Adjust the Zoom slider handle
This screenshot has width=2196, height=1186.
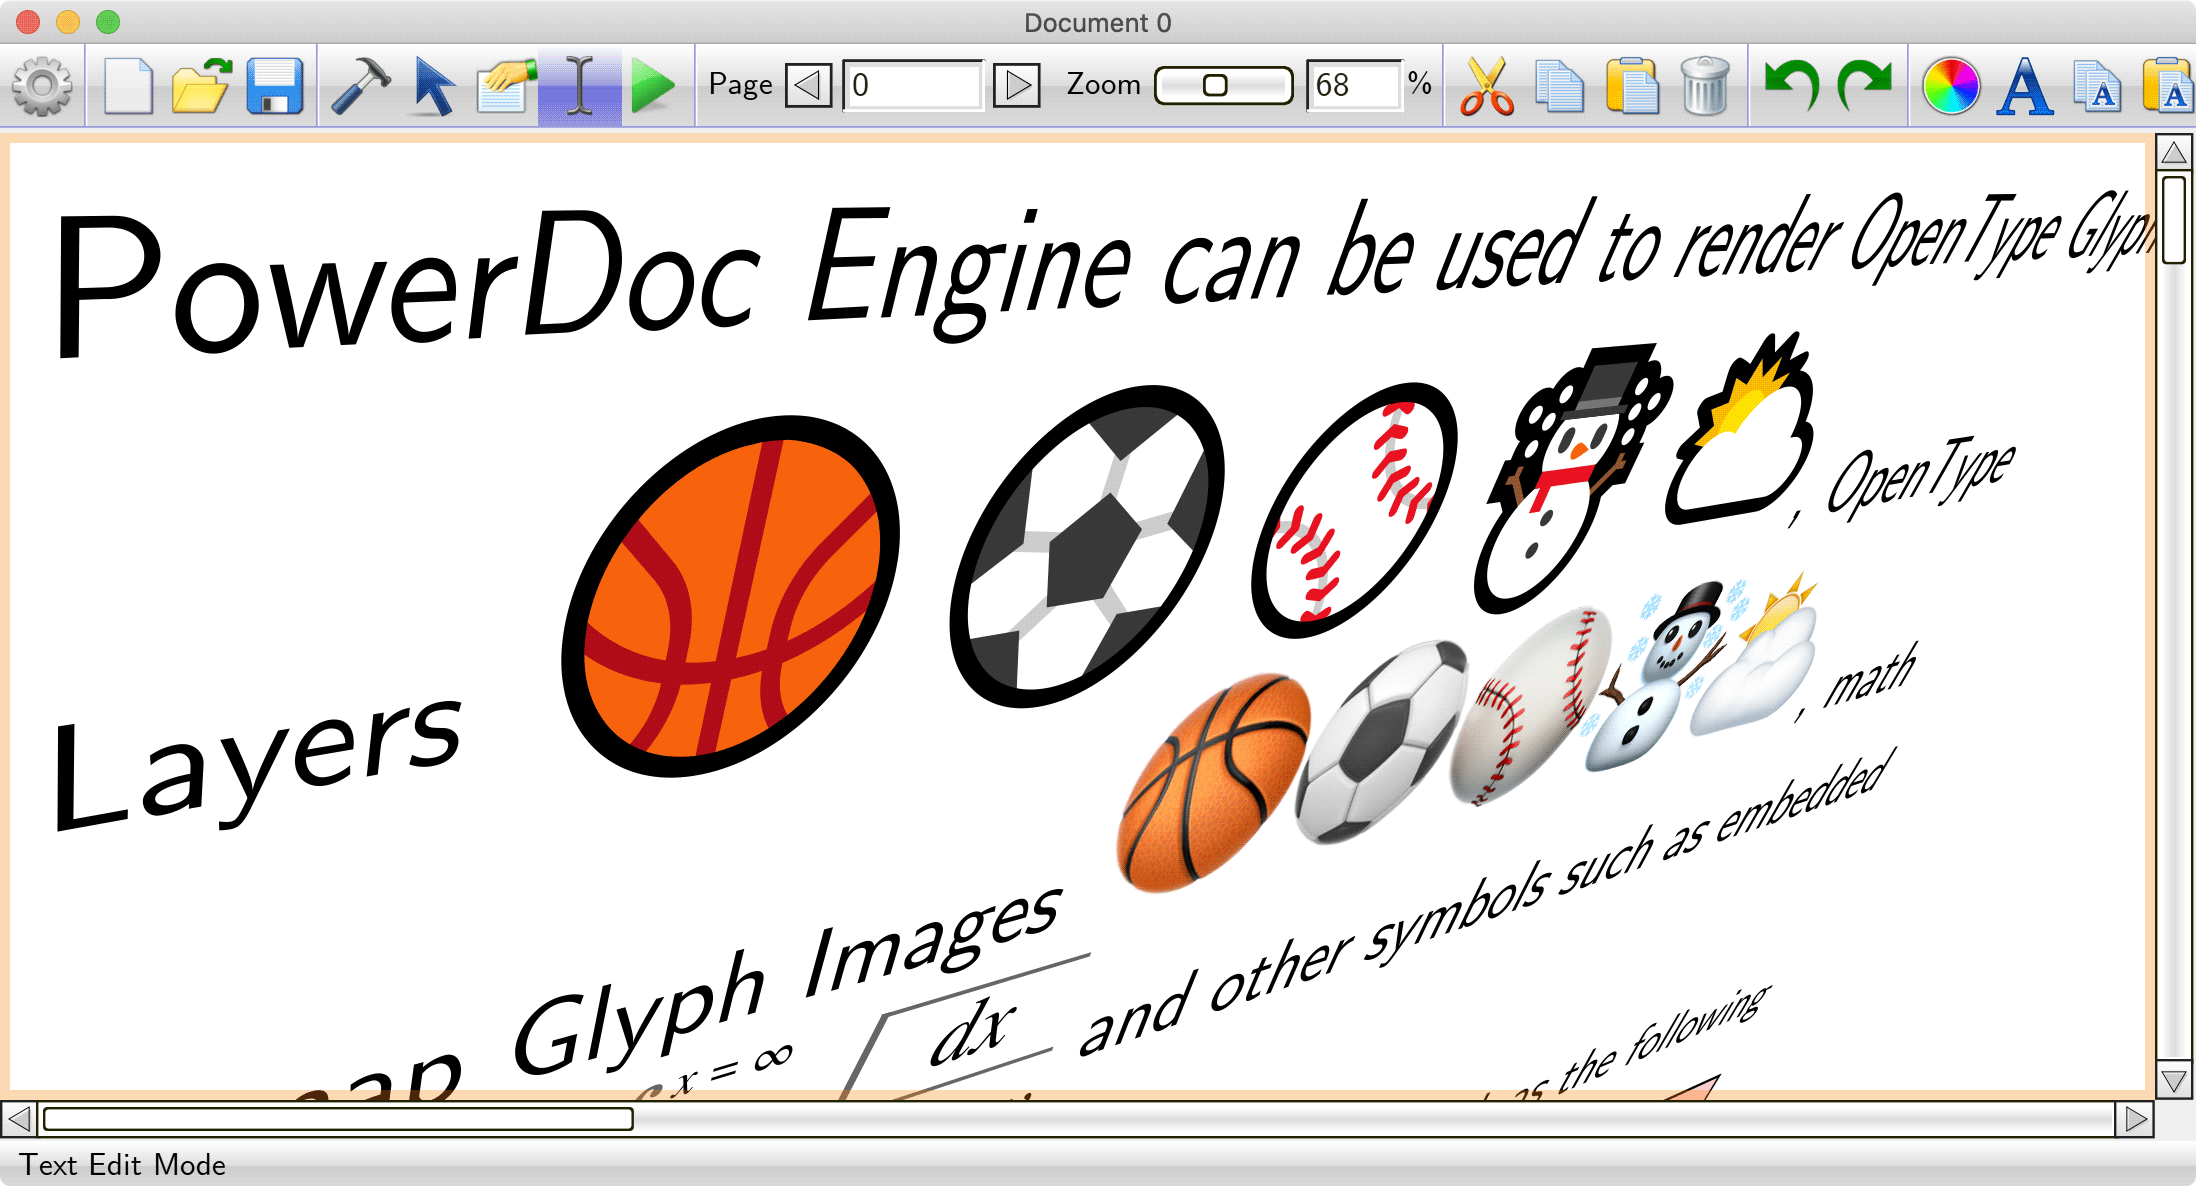[x=1215, y=85]
